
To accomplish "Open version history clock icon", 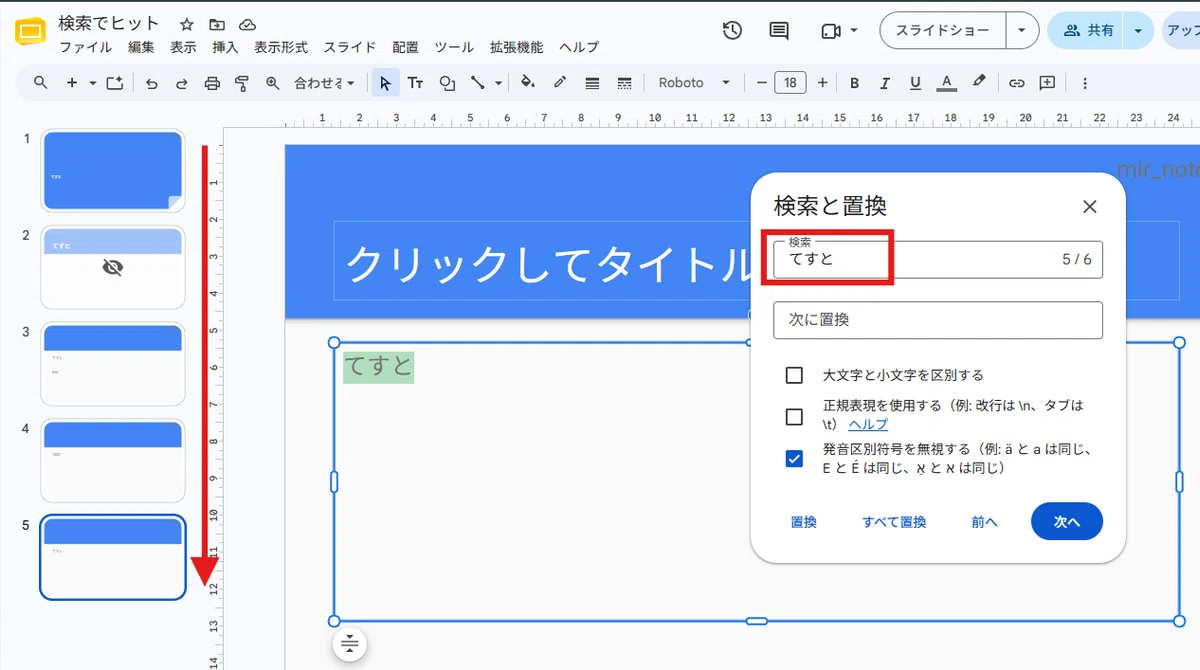I will click(732, 30).
